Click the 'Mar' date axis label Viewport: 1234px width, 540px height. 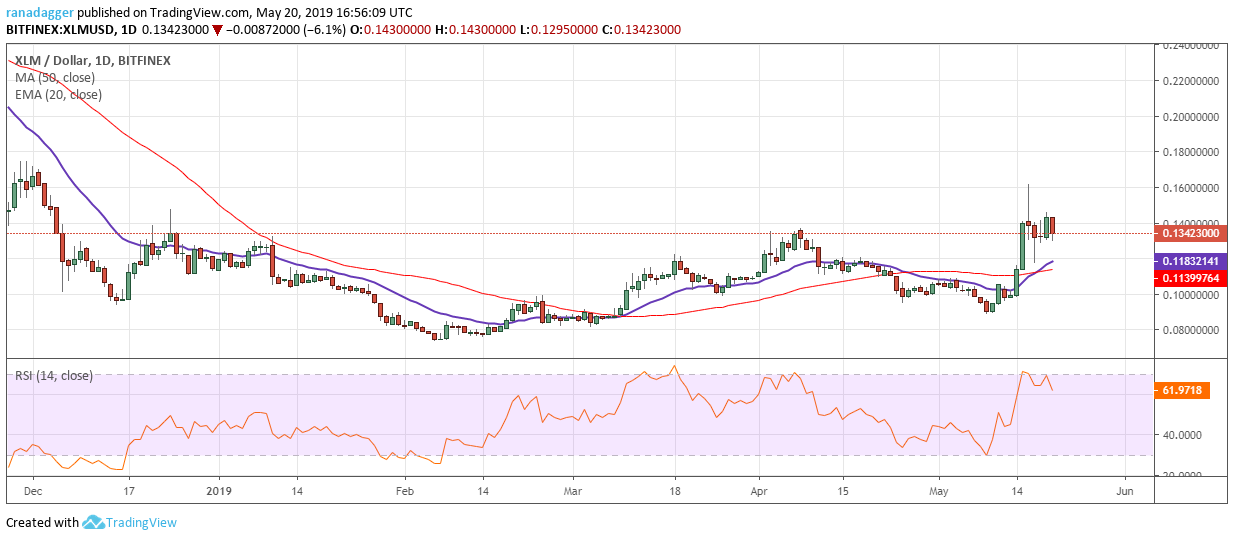point(573,492)
